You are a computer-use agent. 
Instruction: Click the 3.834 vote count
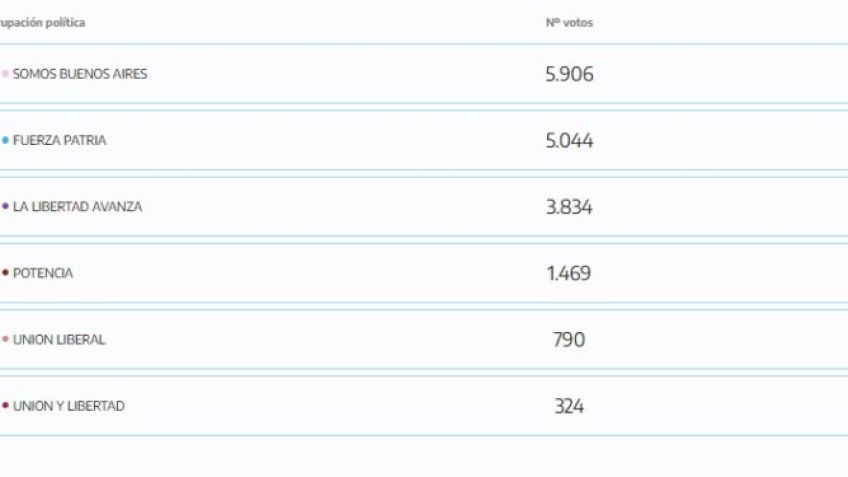[569, 207]
